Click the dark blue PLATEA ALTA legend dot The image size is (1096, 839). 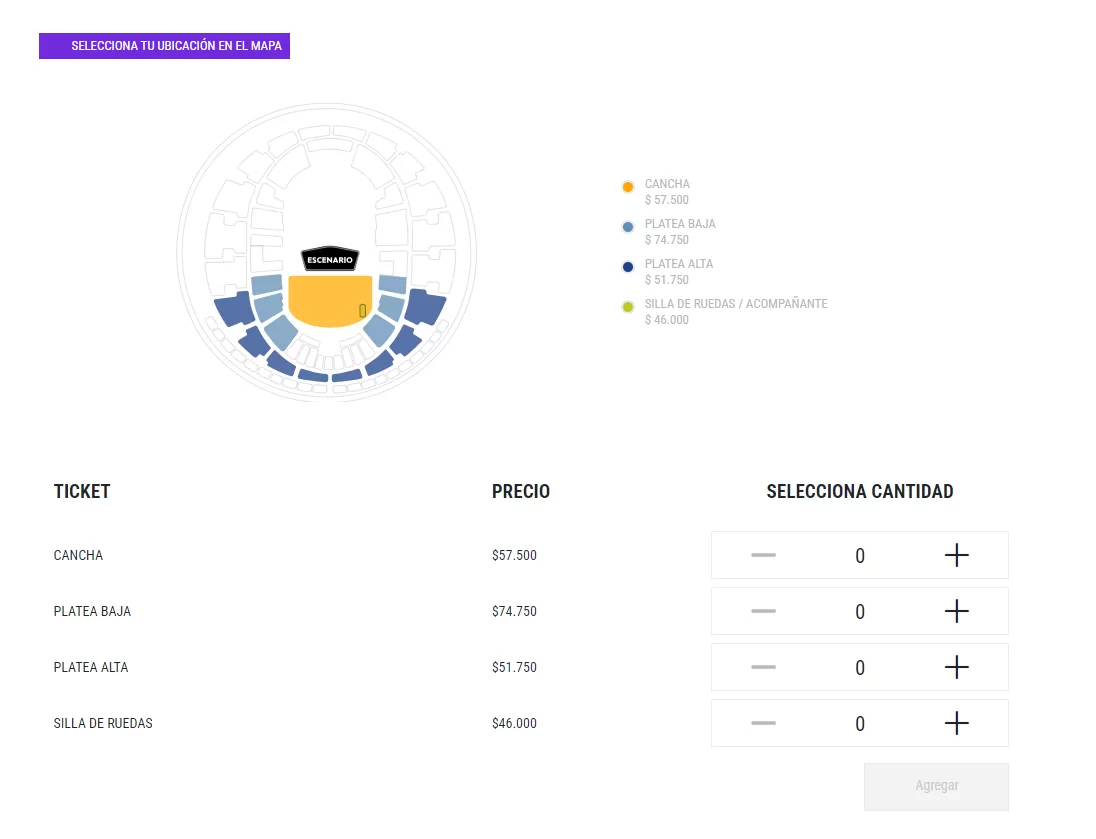(628, 267)
